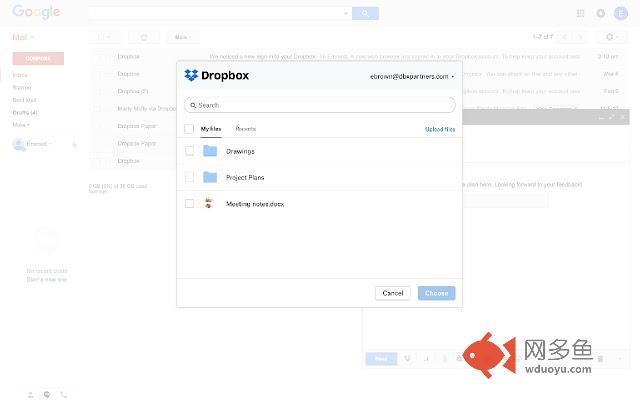Check the Drawings folder checkbox
The width and height of the screenshot is (640, 400).
[x=189, y=151]
